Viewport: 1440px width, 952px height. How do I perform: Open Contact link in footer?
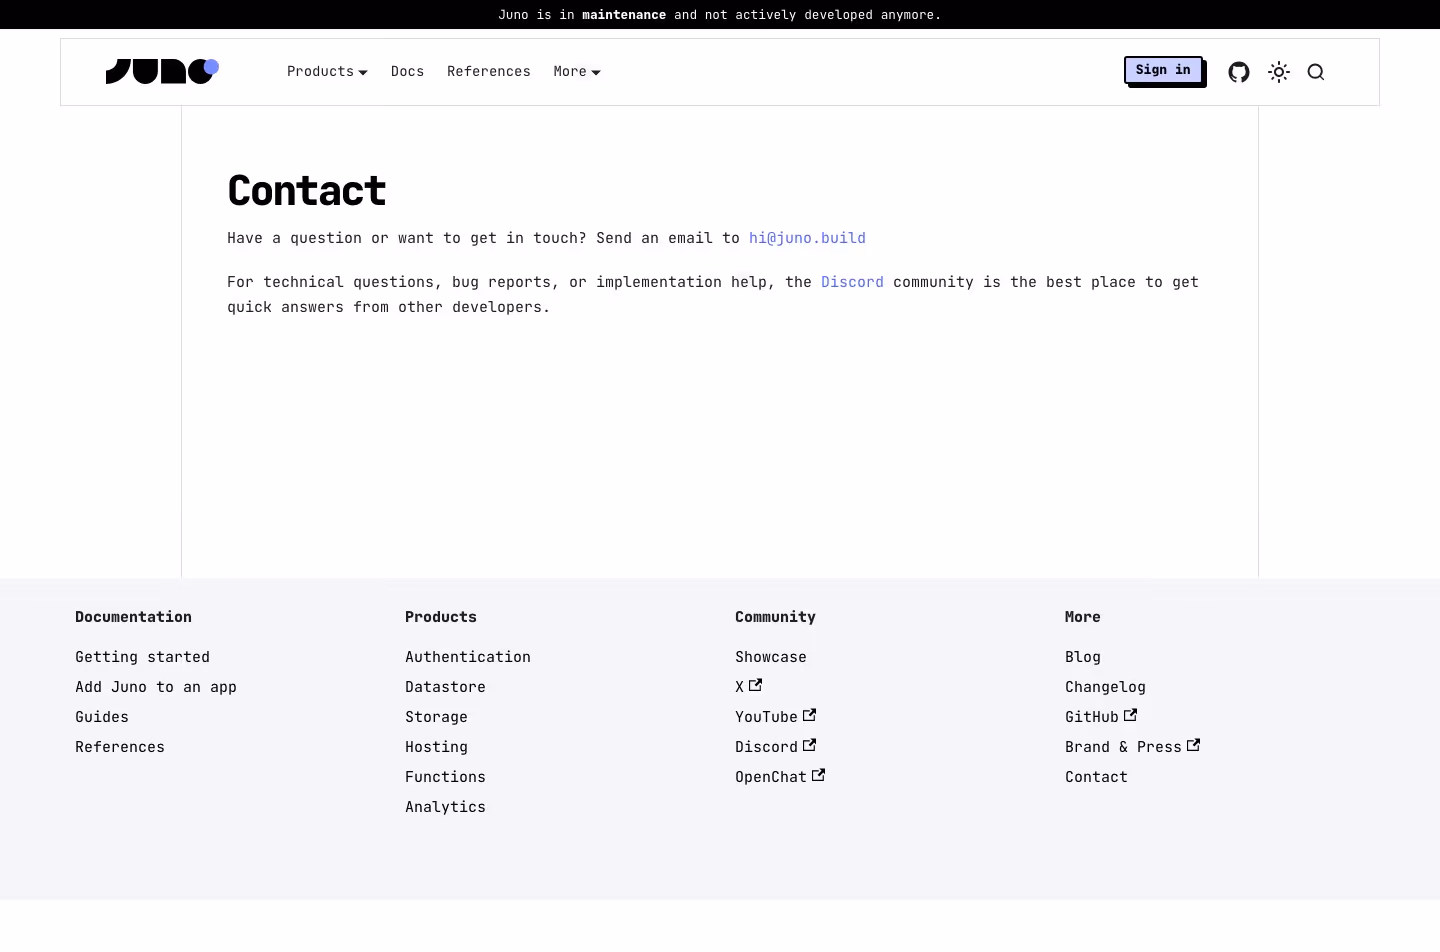click(1096, 777)
